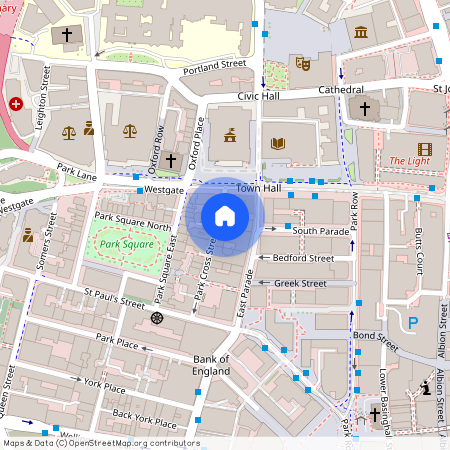Image resolution: width=450 pixels, height=450 pixels.
Task: Click the Bedford Street label
Action: point(303,258)
